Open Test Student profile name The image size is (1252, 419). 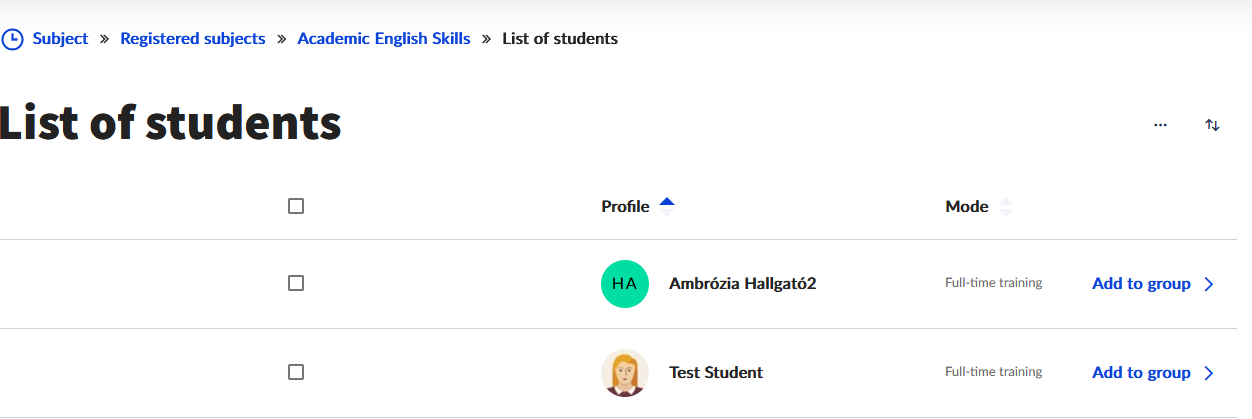(x=716, y=373)
